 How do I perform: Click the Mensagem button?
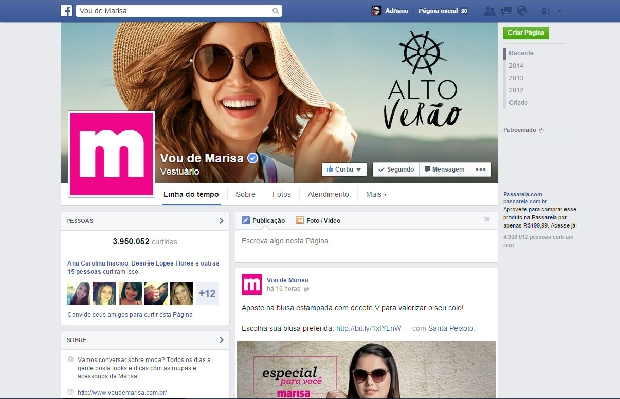click(x=444, y=169)
